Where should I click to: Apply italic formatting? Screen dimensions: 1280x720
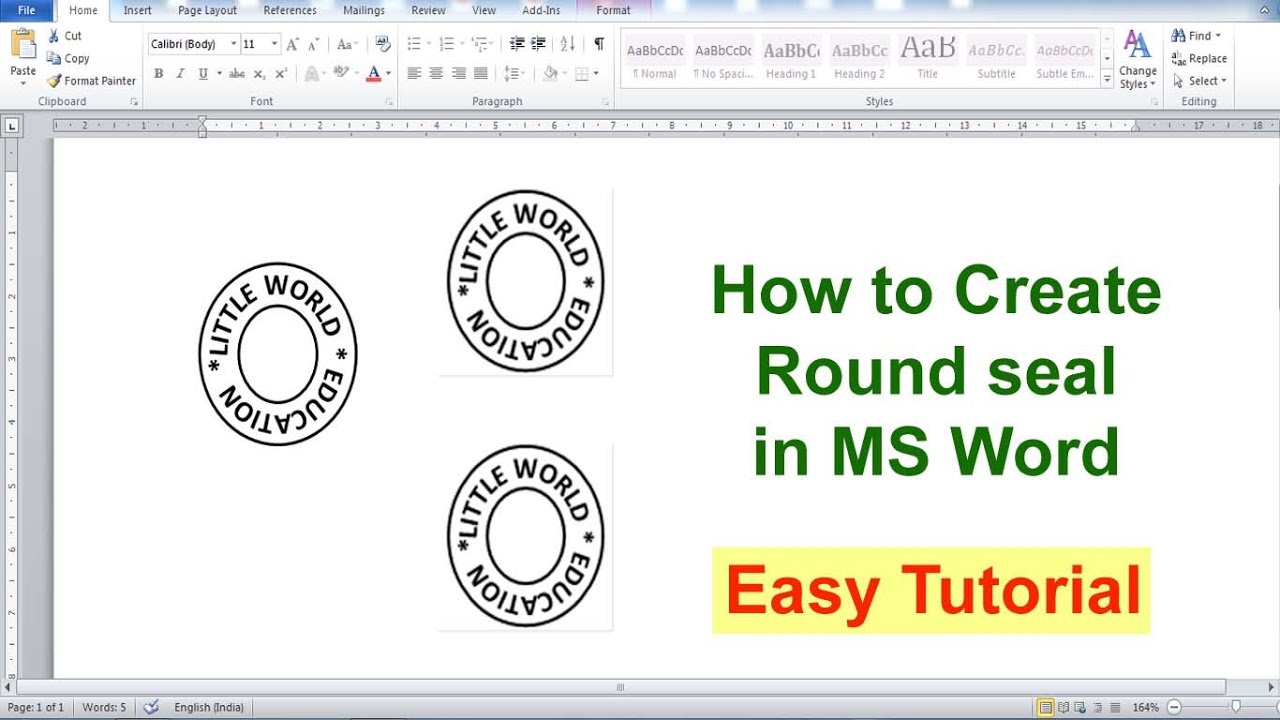[x=180, y=73]
